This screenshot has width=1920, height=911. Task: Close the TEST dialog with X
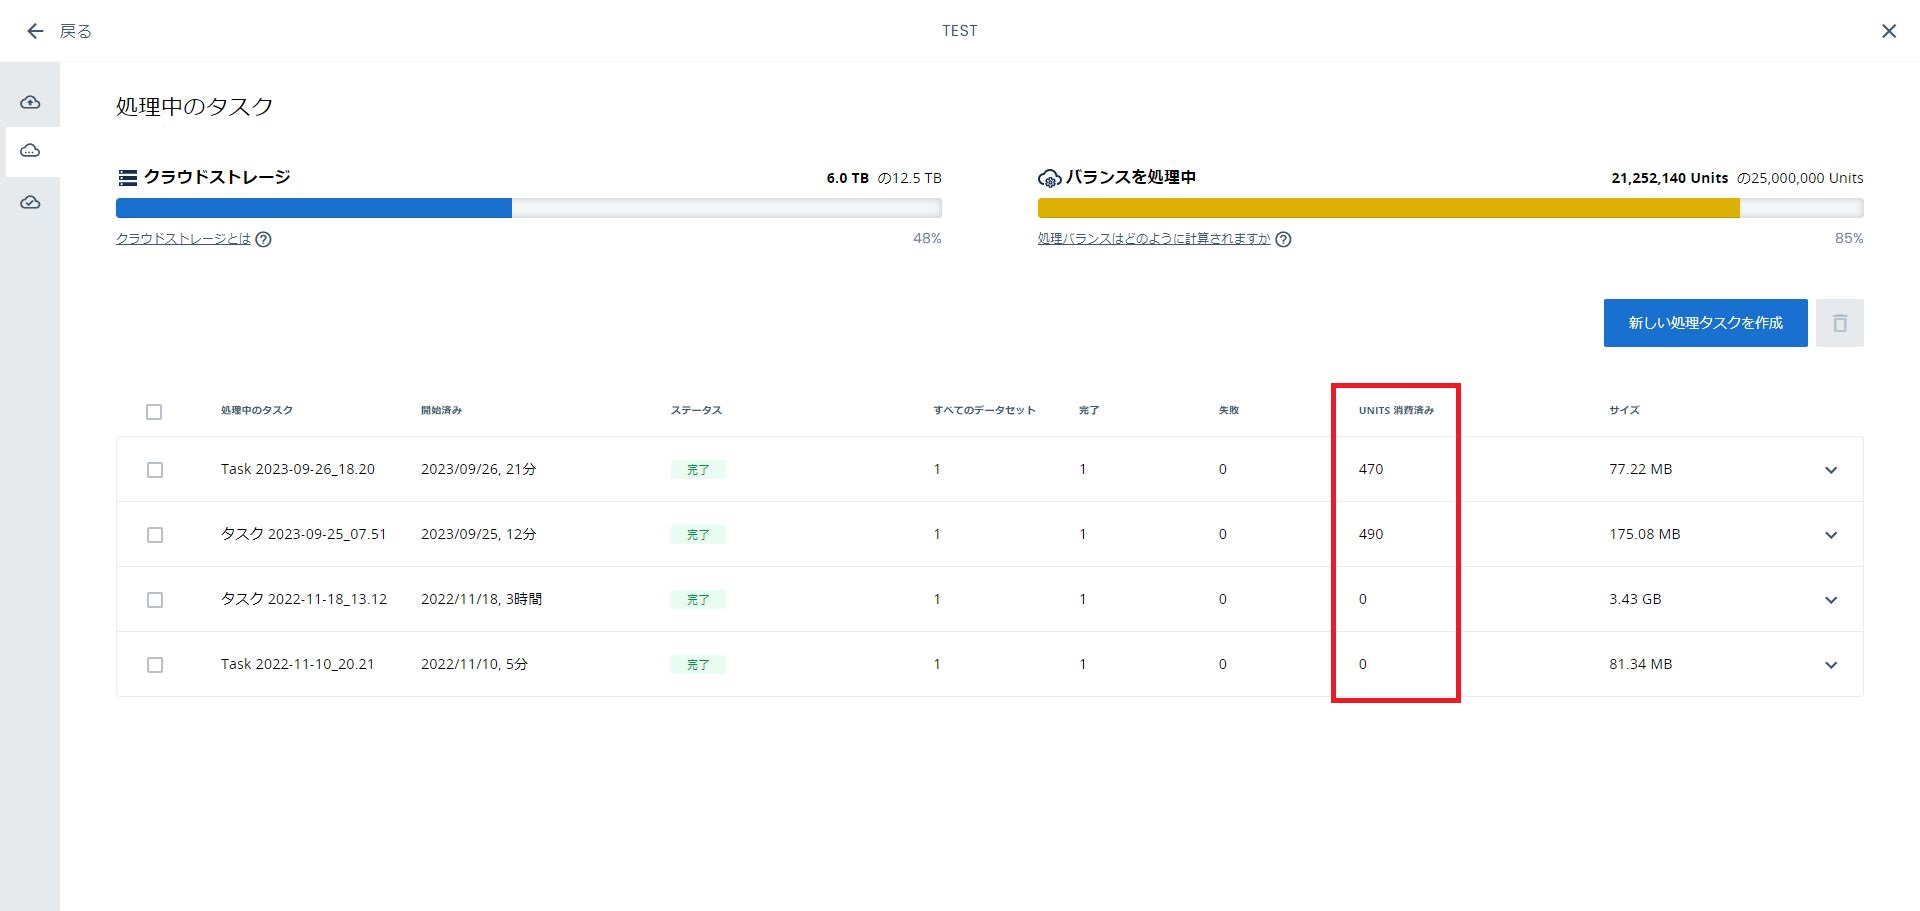[1888, 31]
